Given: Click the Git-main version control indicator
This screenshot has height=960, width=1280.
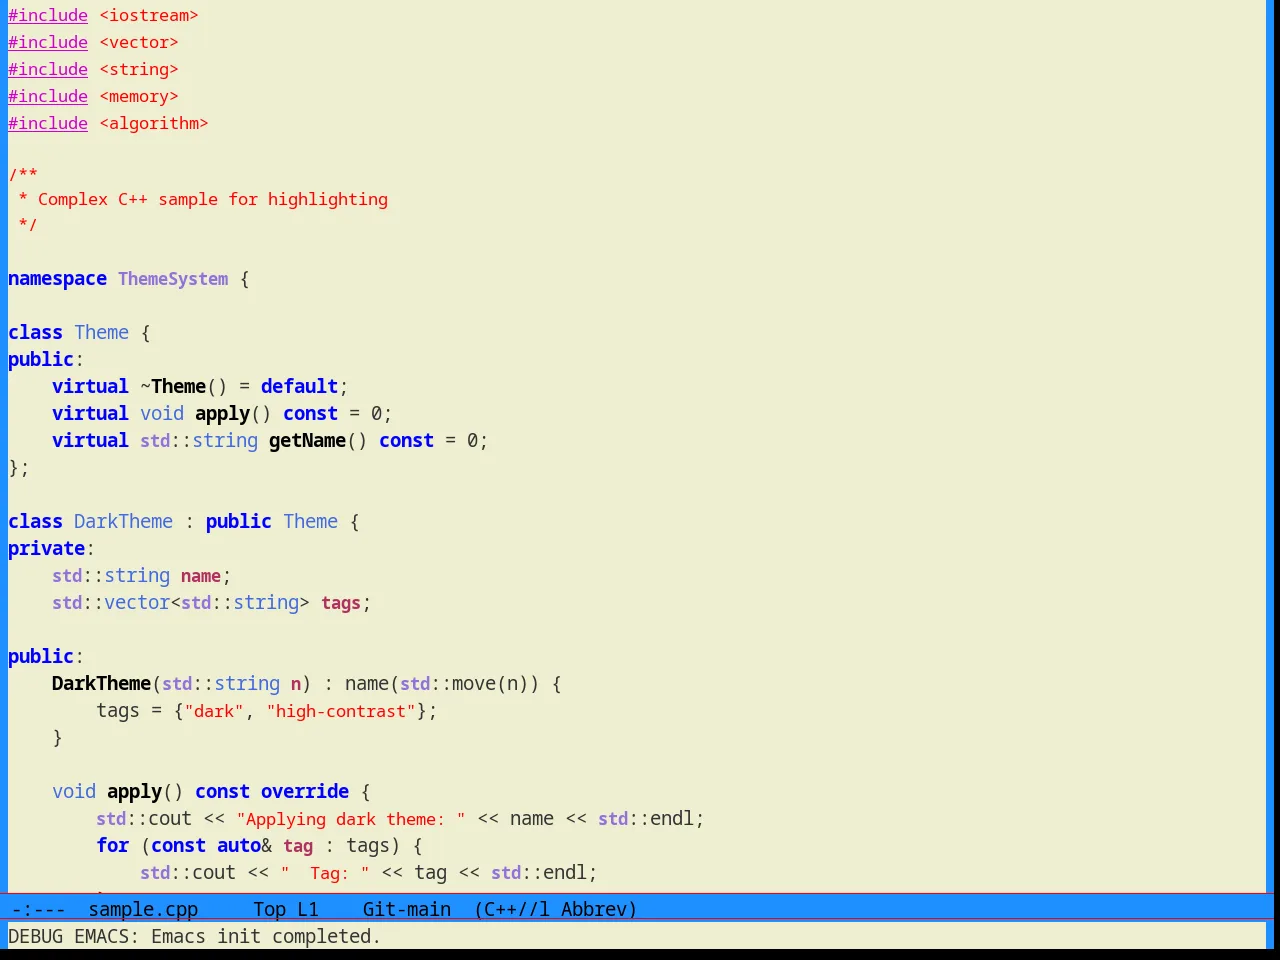Looking at the screenshot, I should pyautogui.click(x=407, y=909).
